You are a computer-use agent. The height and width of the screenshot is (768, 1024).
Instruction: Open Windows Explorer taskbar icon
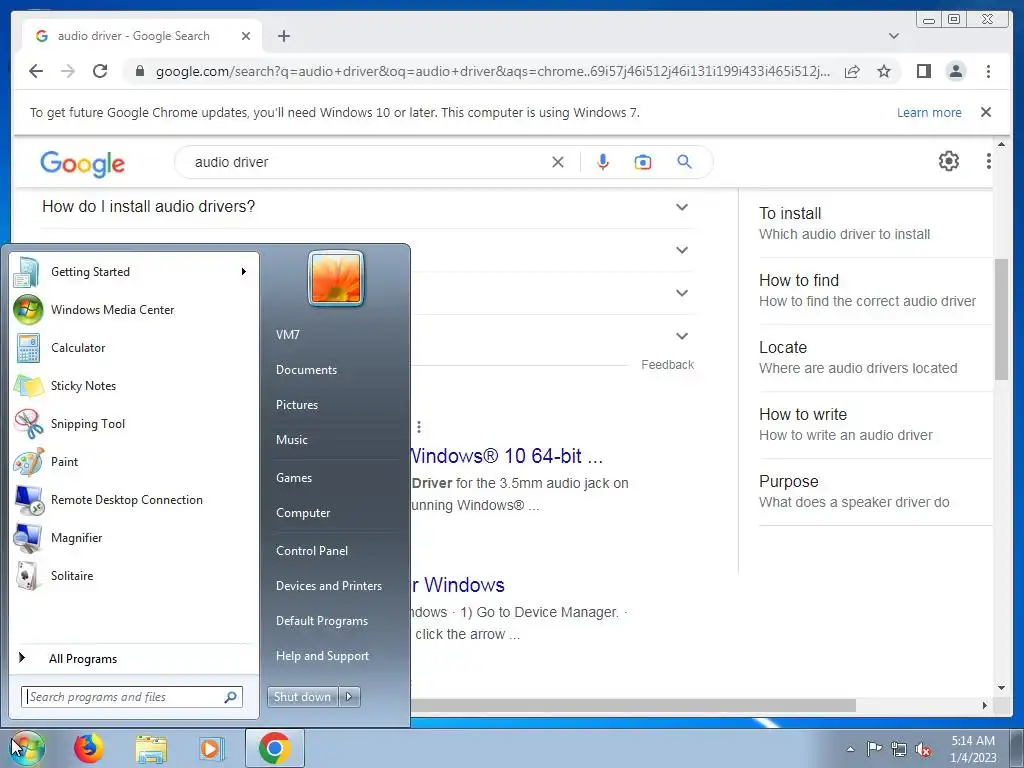pos(151,748)
